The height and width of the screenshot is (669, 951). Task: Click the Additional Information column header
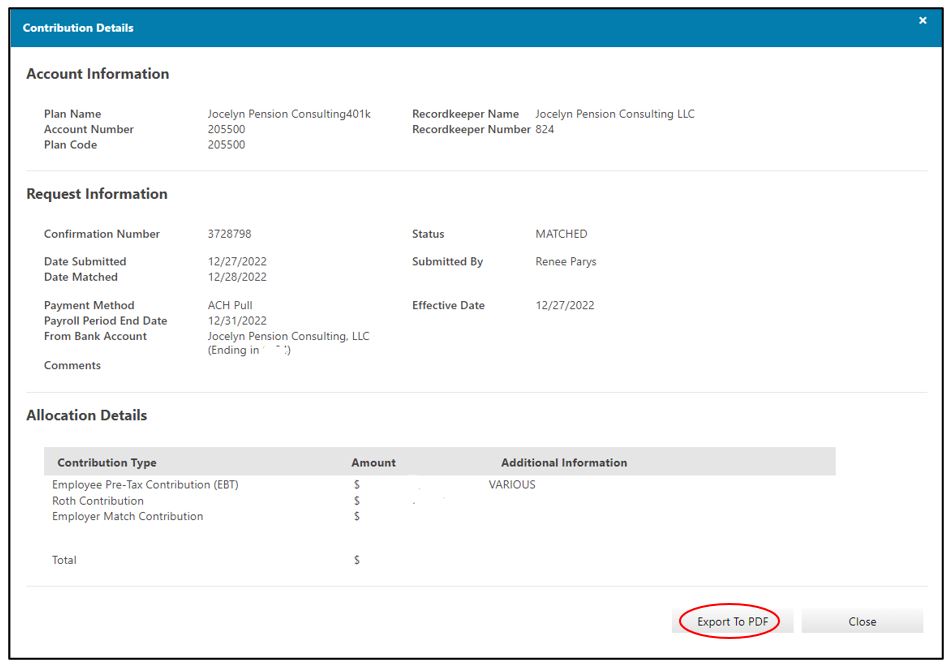(564, 463)
